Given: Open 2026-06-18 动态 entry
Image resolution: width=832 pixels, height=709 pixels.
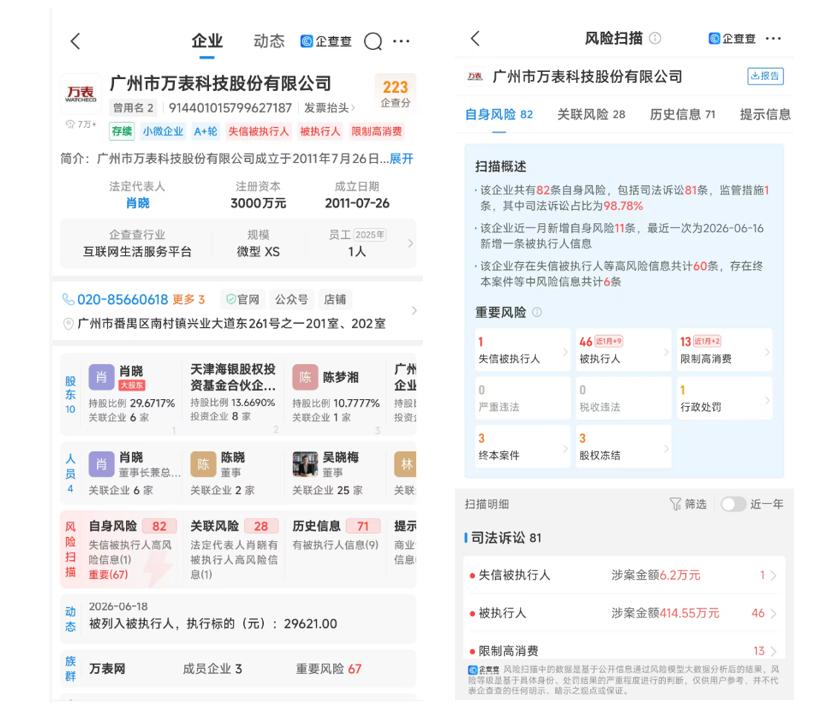Looking at the screenshot, I should (238, 617).
